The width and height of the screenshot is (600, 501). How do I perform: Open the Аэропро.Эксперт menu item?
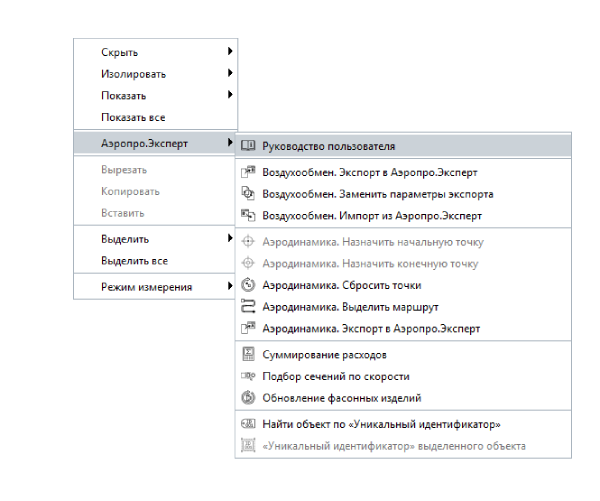145,144
